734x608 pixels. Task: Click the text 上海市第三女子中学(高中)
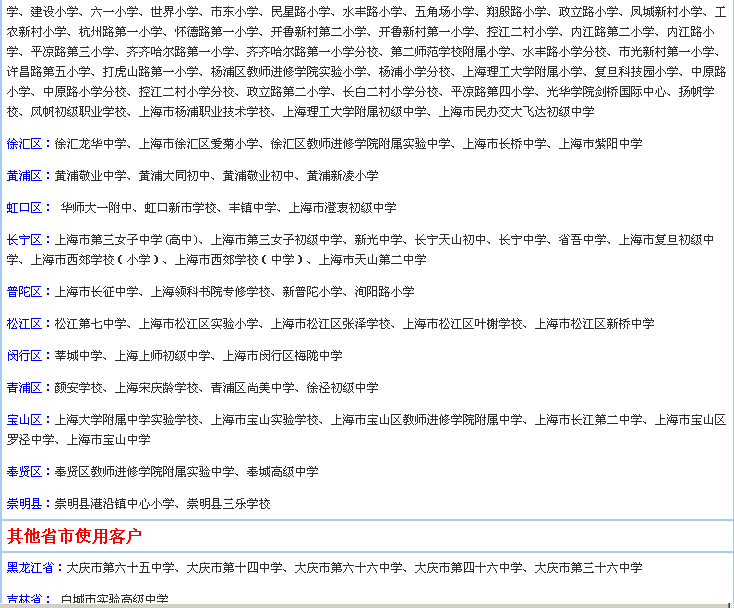126,240
